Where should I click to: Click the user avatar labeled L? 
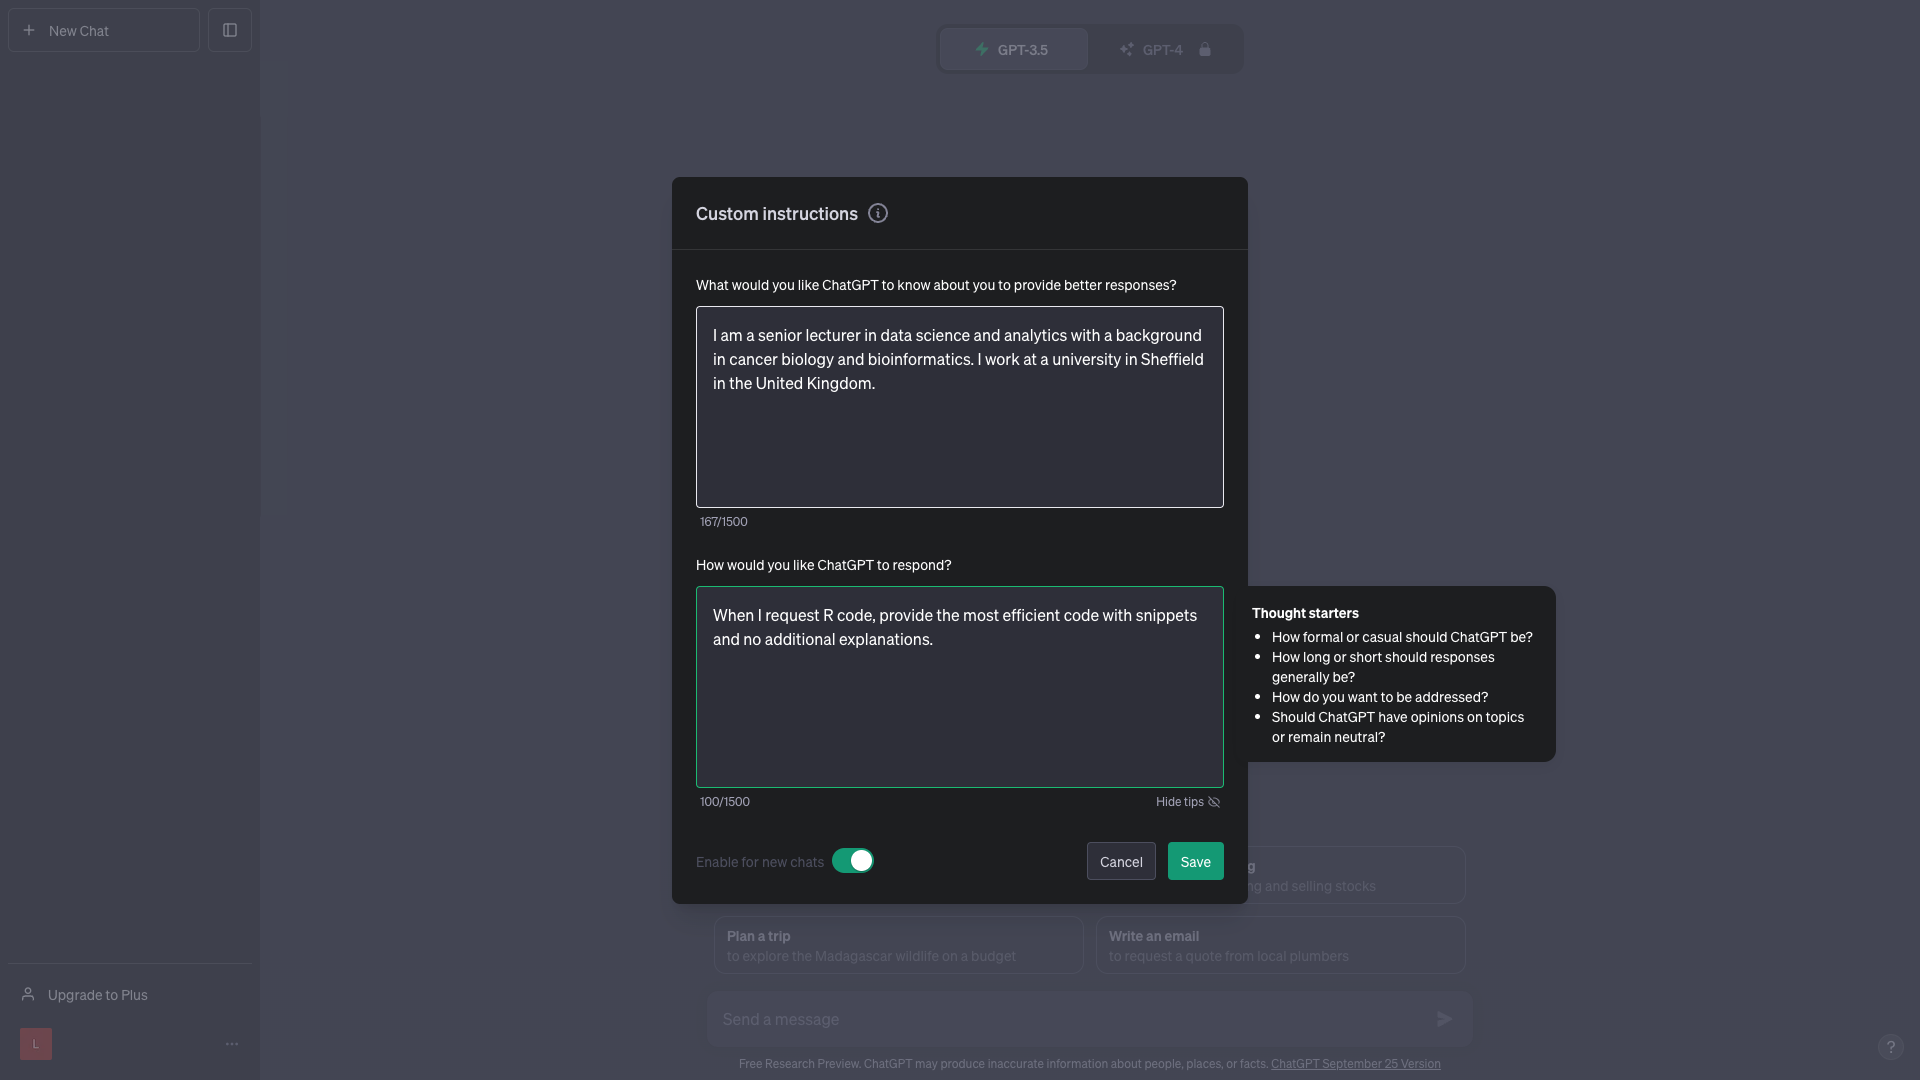point(36,1044)
